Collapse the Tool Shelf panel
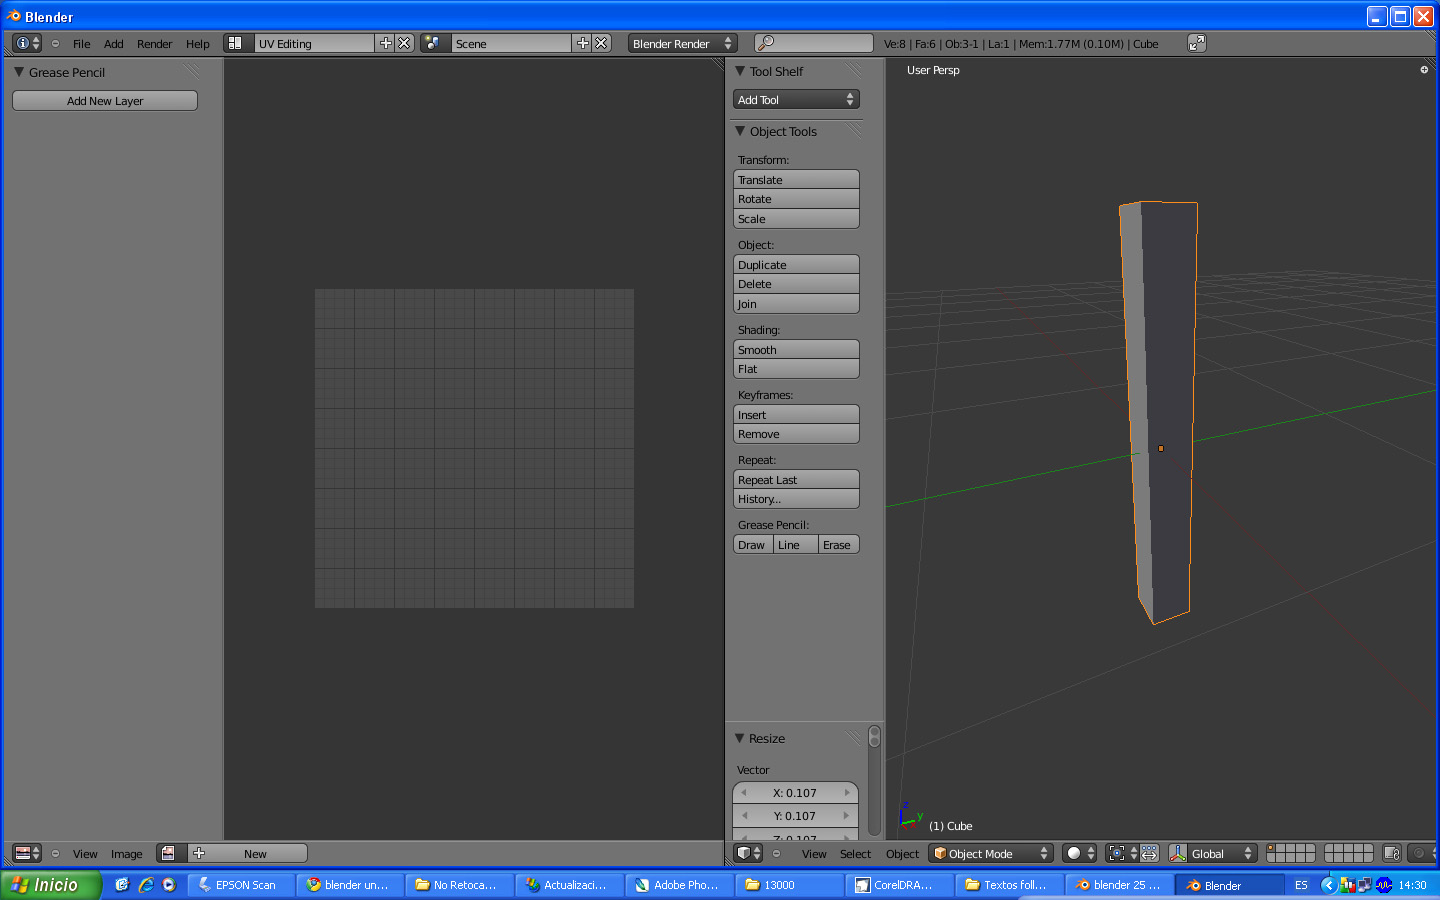The image size is (1440, 900). click(x=740, y=71)
